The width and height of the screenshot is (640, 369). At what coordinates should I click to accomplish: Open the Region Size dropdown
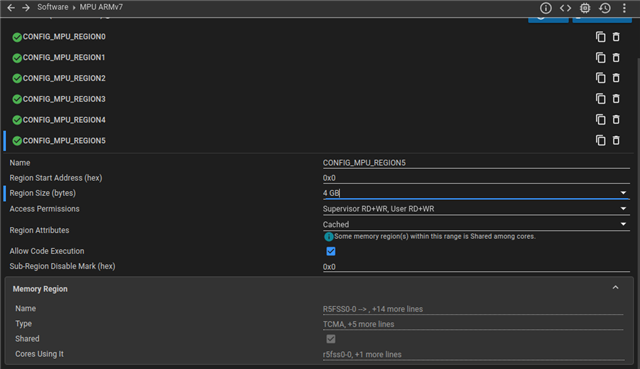476,193
